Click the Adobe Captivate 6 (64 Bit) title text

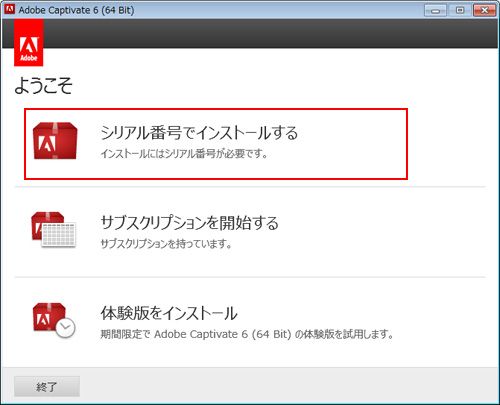(x=76, y=10)
